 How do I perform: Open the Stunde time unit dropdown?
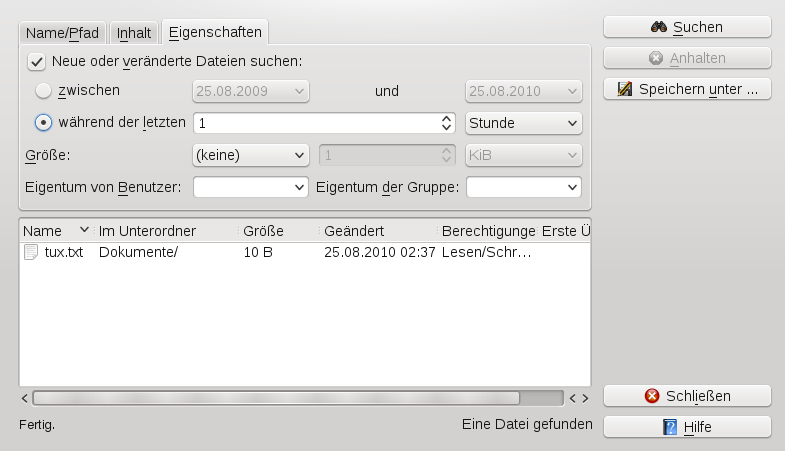pos(524,123)
